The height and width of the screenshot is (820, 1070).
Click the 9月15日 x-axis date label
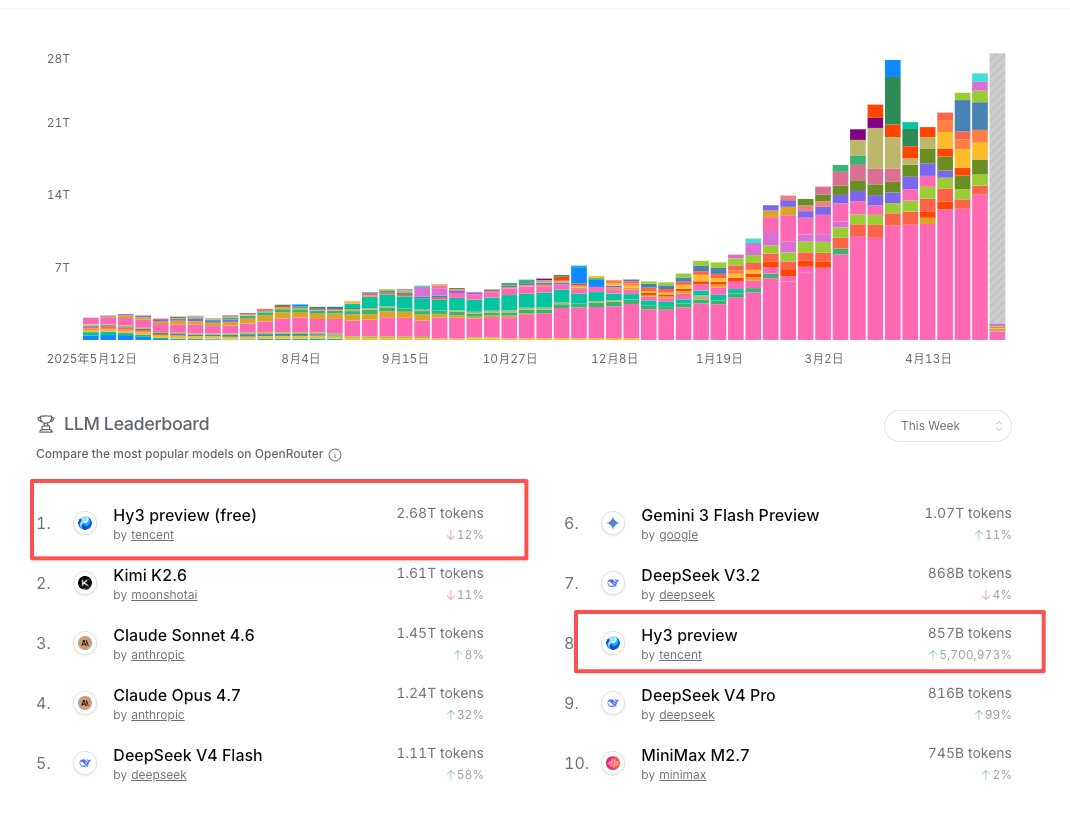click(x=405, y=359)
